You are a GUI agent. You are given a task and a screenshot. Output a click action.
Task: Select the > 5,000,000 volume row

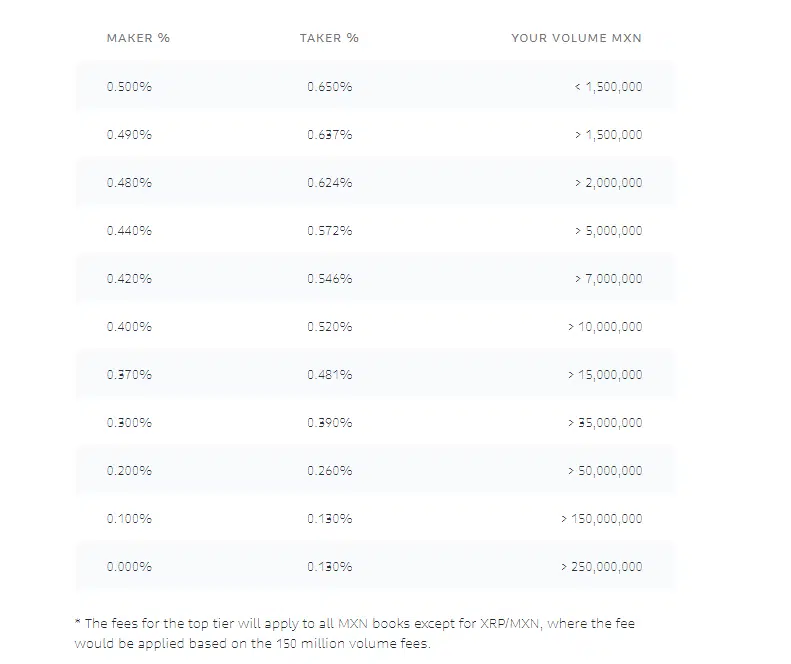pos(374,231)
